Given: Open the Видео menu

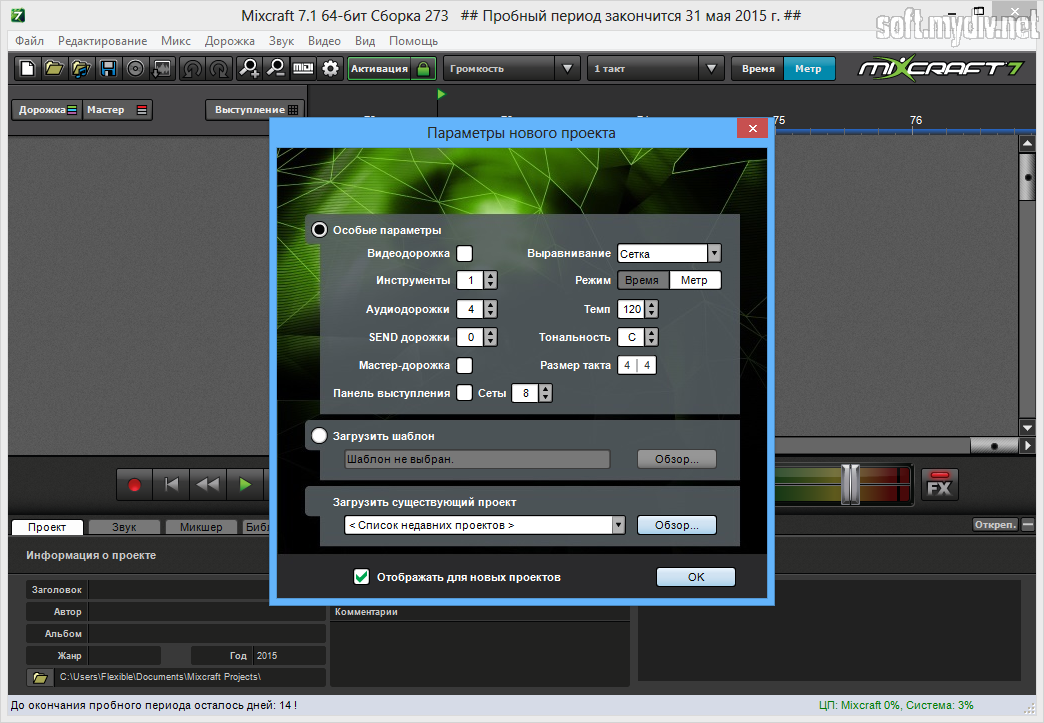Looking at the screenshot, I should 324,41.
